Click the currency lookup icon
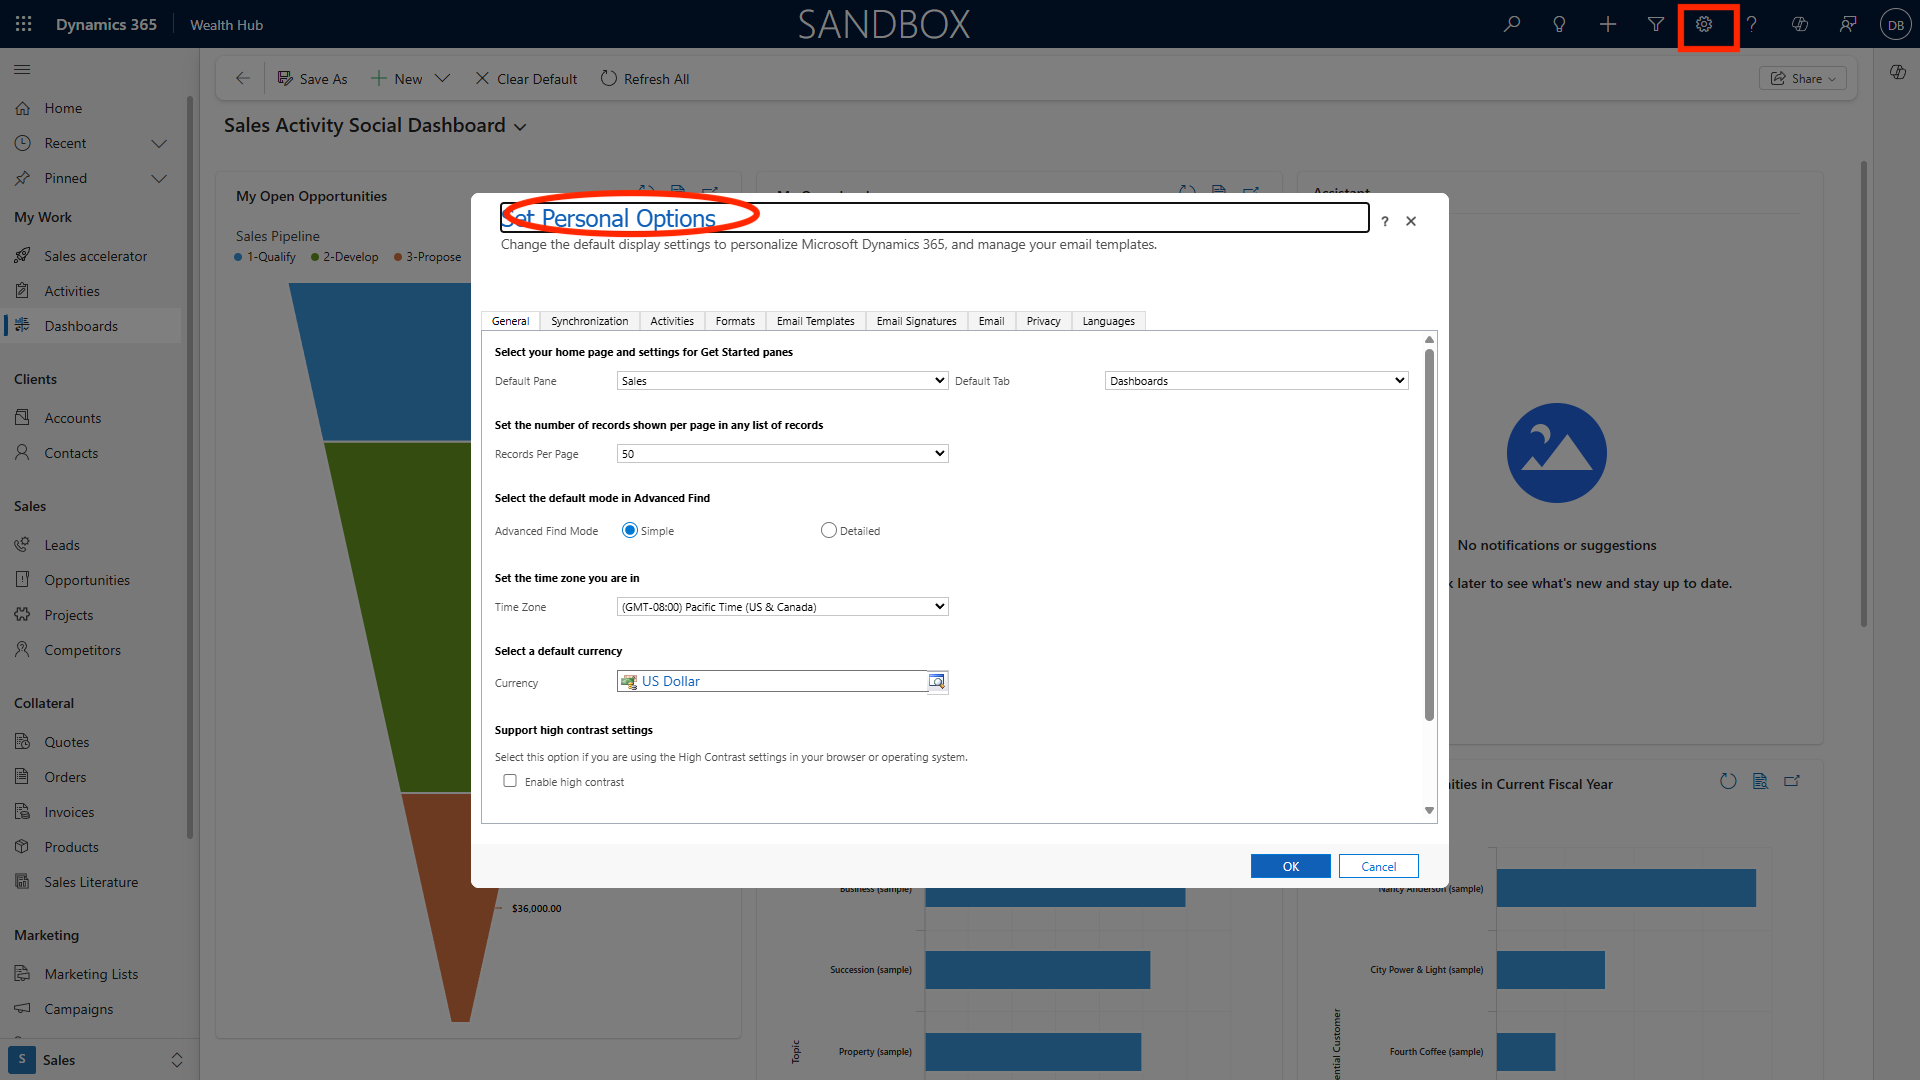This screenshot has height=1080, width=1920. (x=937, y=682)
